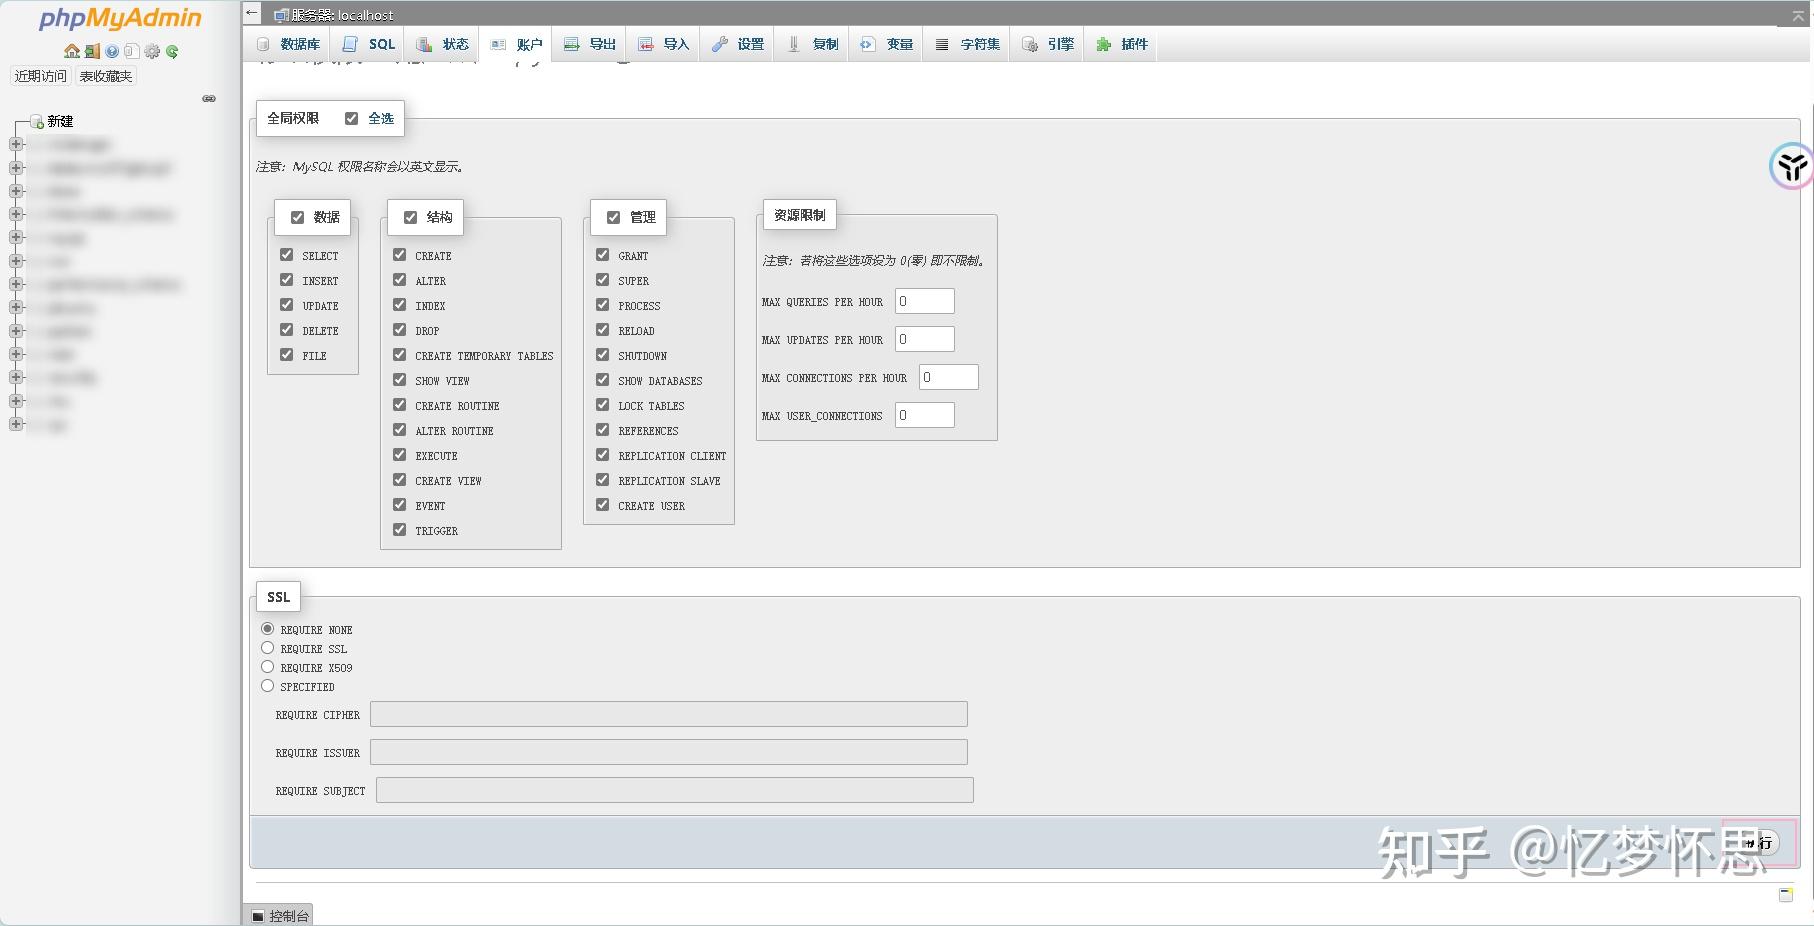Click the small window icon above the console bar

1786,895
